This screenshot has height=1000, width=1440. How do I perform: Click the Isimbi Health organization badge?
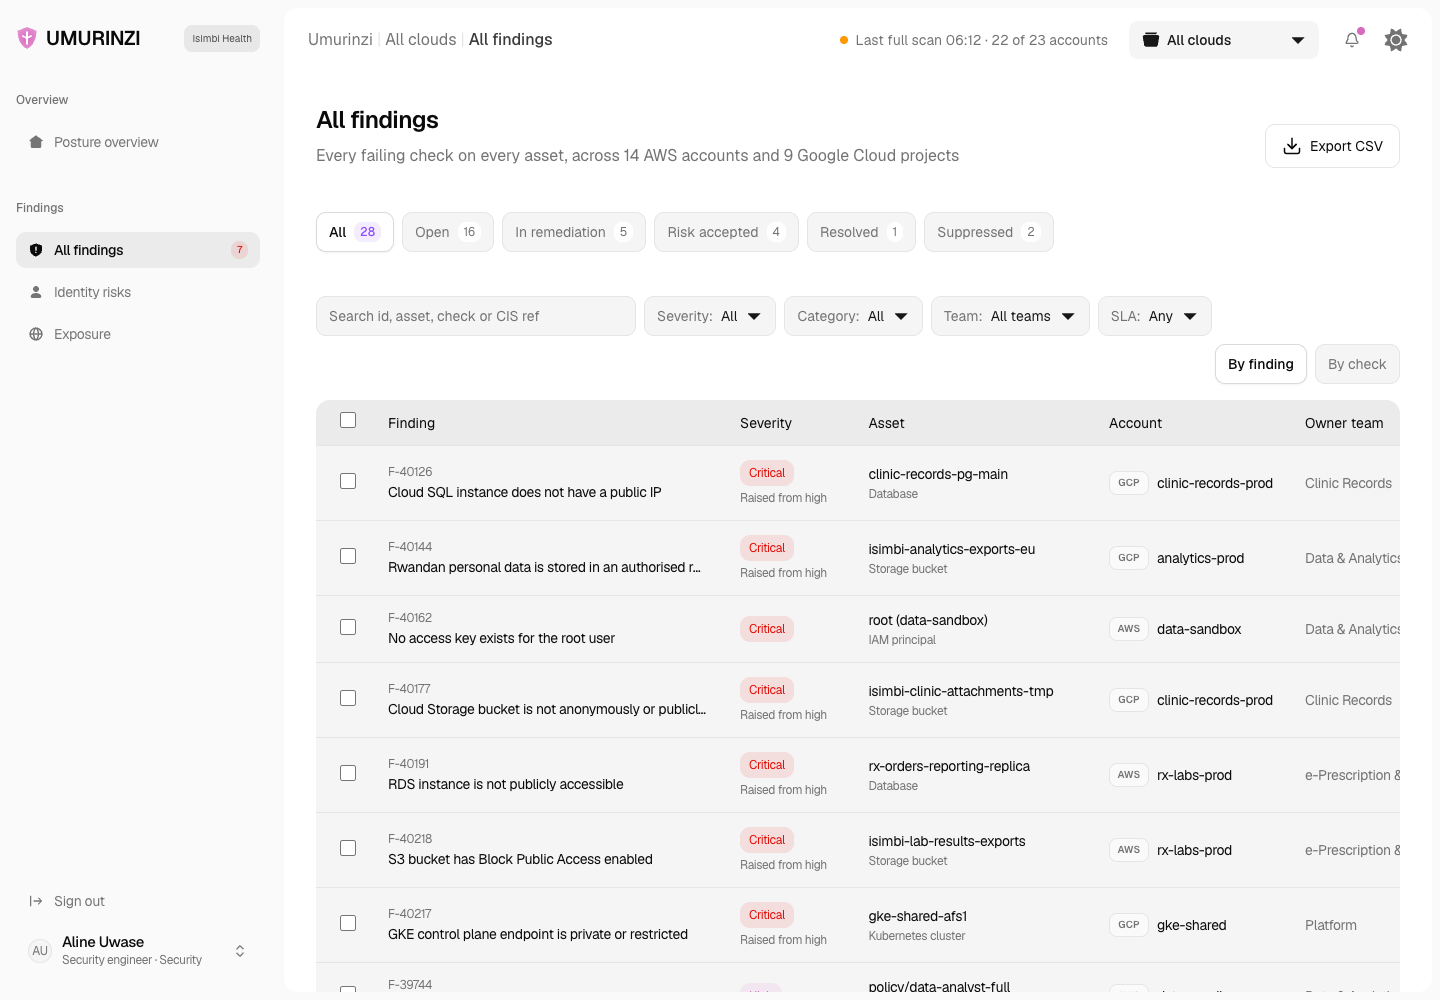(222, 38)
